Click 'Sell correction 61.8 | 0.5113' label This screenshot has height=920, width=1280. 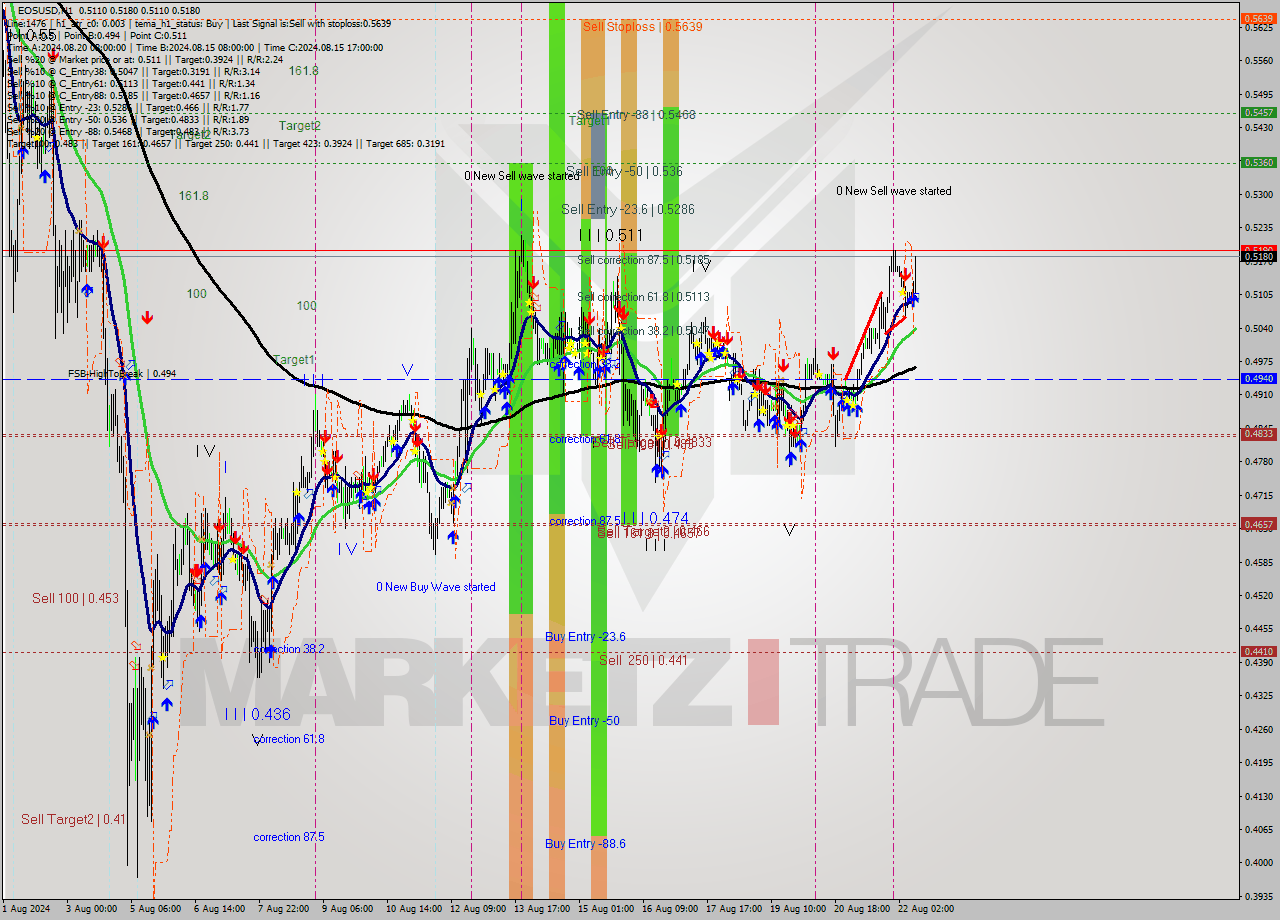644,297
